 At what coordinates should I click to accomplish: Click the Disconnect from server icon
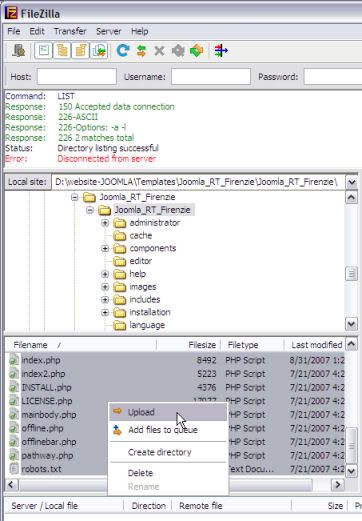[x=178, y=51]
